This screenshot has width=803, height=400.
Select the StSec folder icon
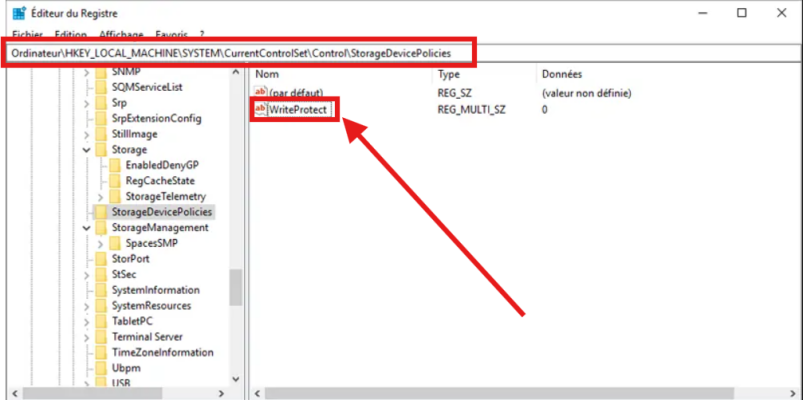[x=101, y=275]
